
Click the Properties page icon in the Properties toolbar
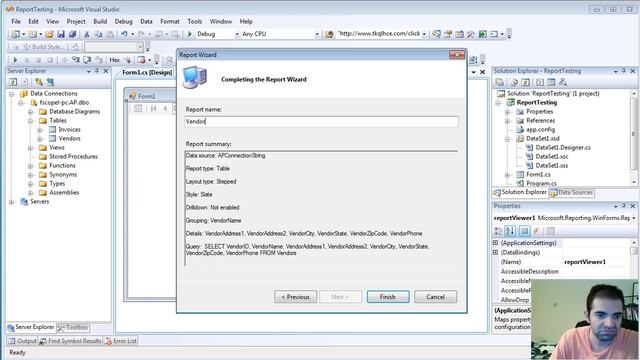(550, 231)
